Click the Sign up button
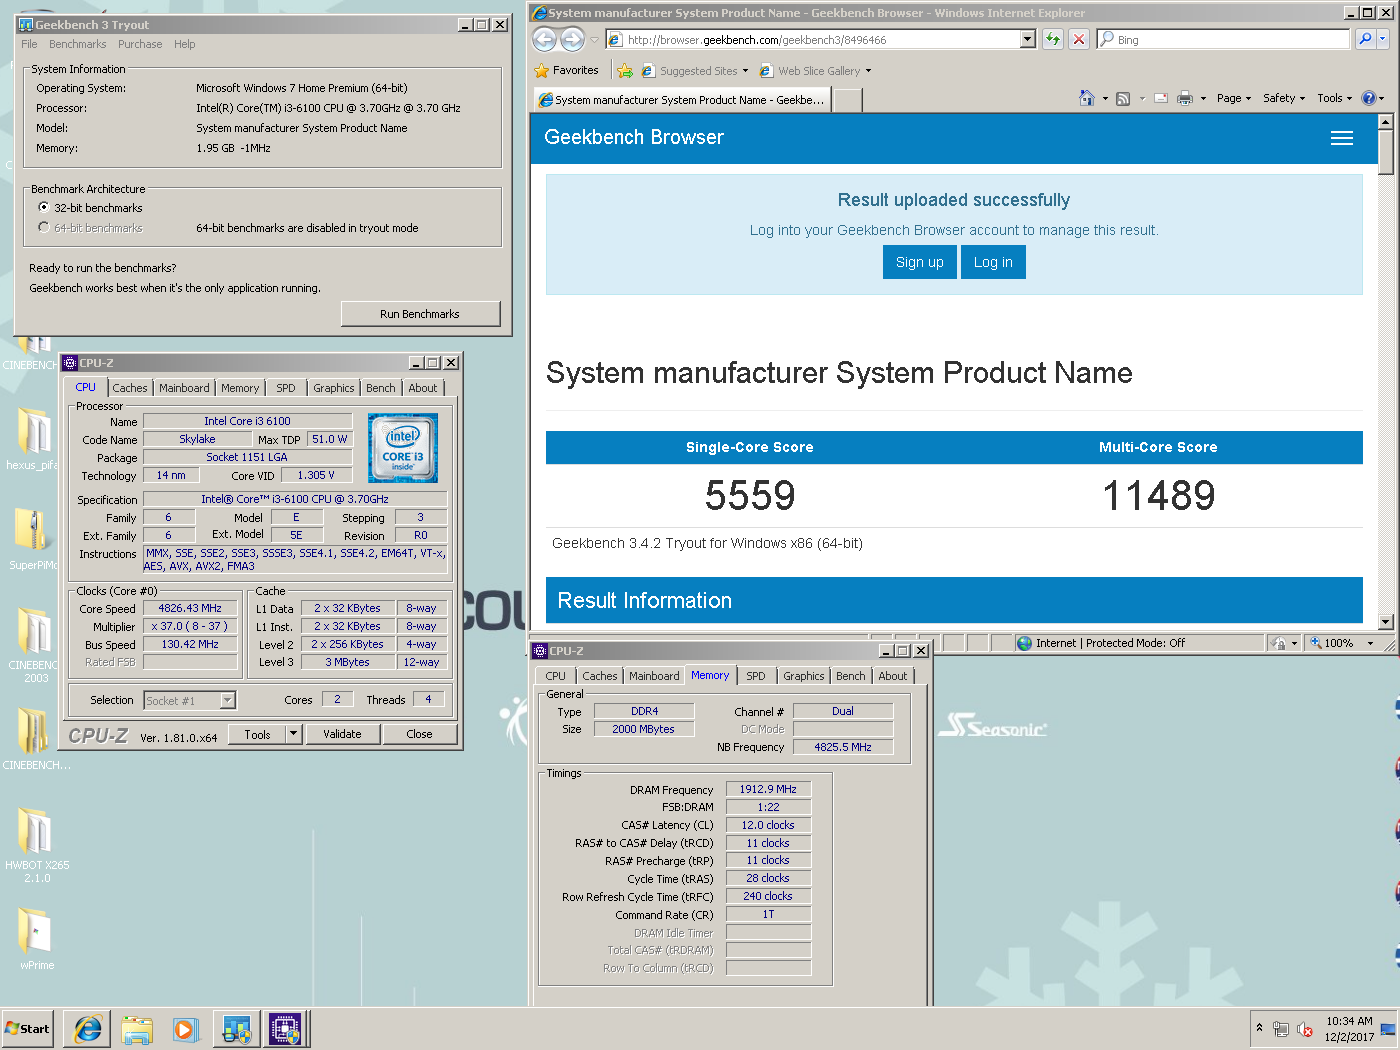This screenshot has height=1050, width=1400. coord(919,262)
